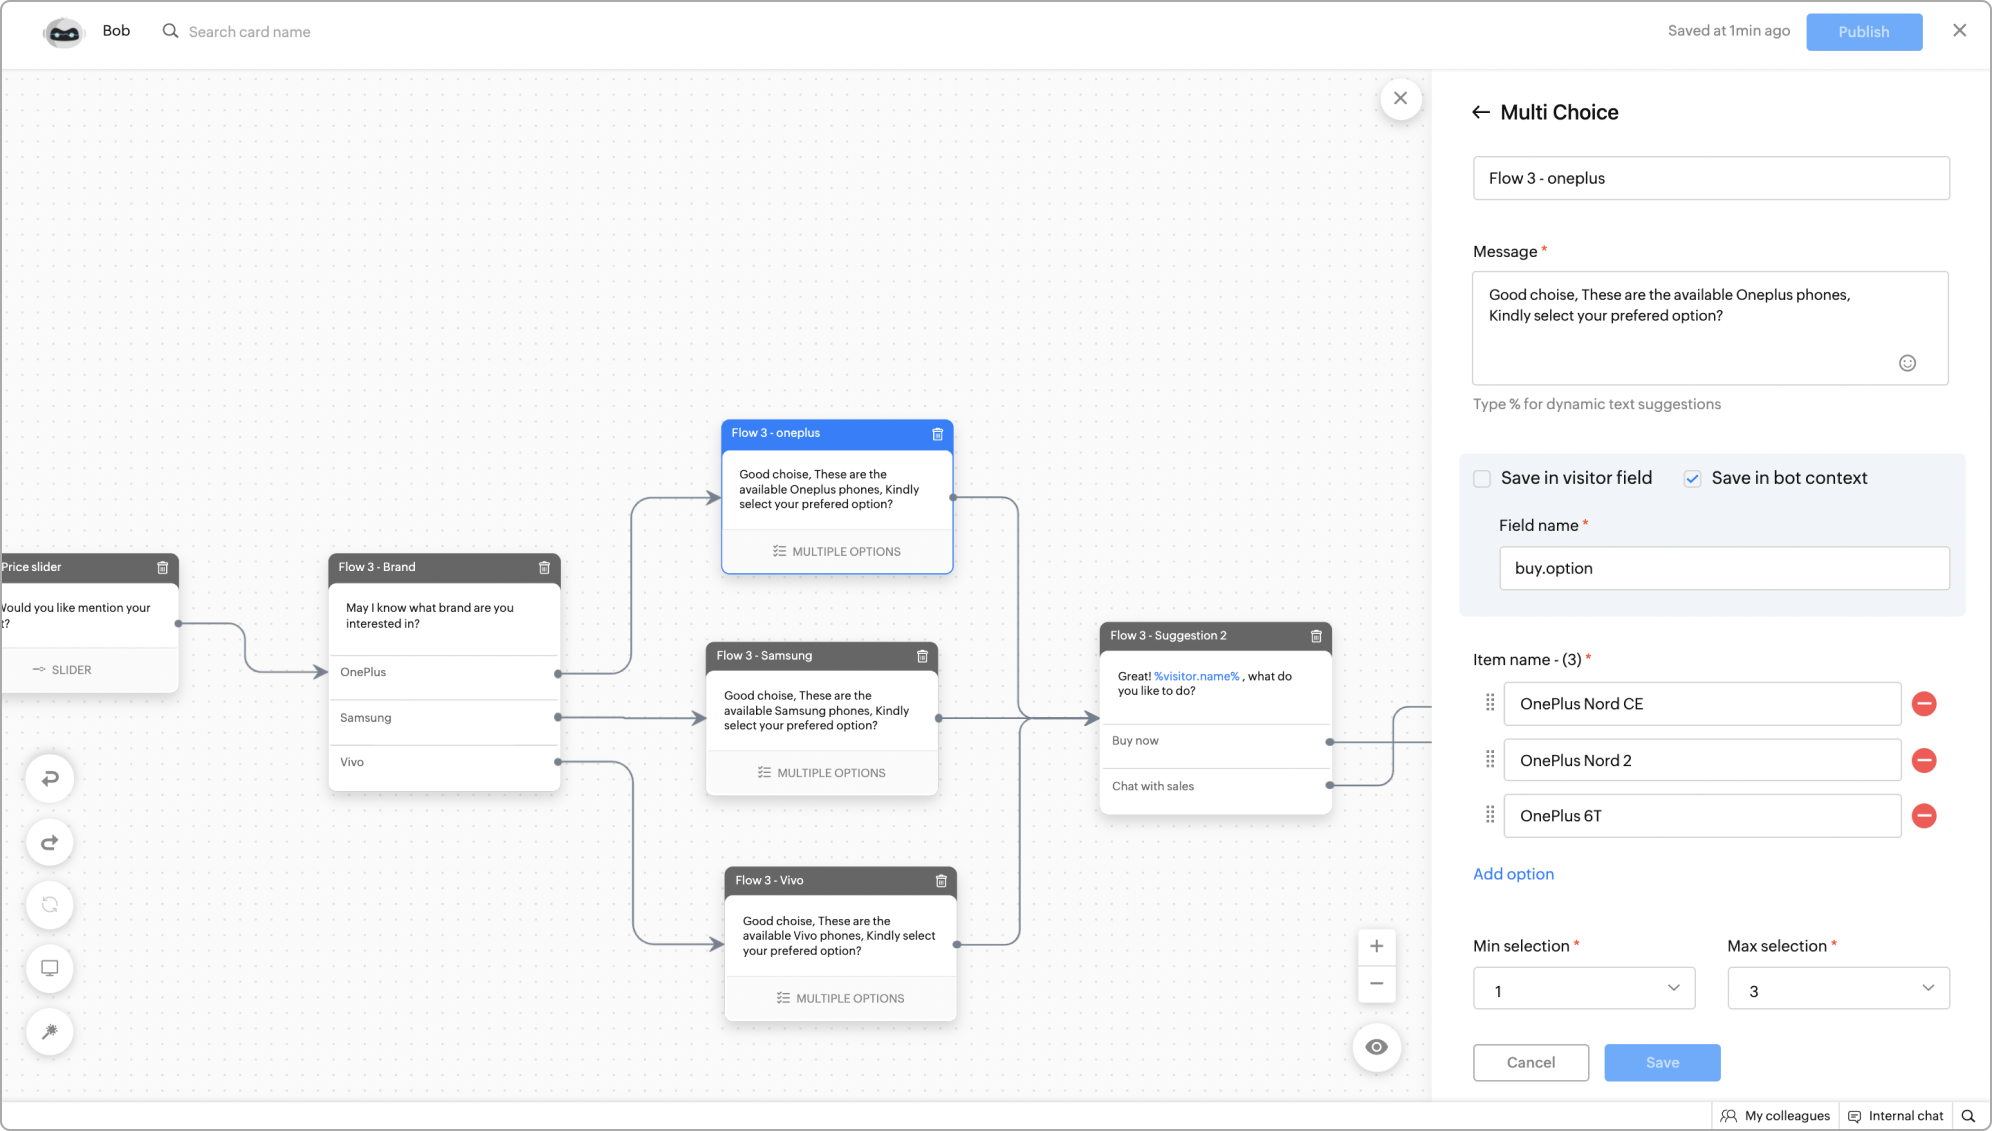Click the redo button on canvas toolbar
This screenshot has width=1992, height=1131.
pos(50,842)
